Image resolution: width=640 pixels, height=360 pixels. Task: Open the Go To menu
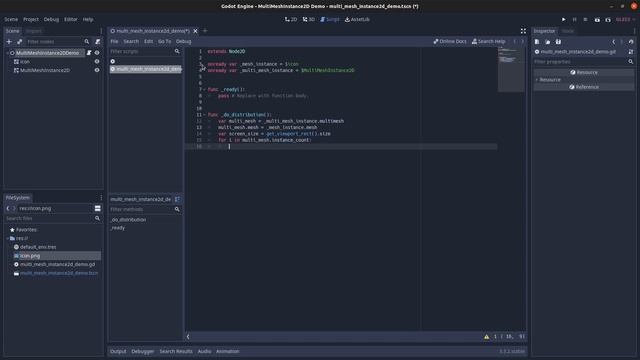coord(164,41)
